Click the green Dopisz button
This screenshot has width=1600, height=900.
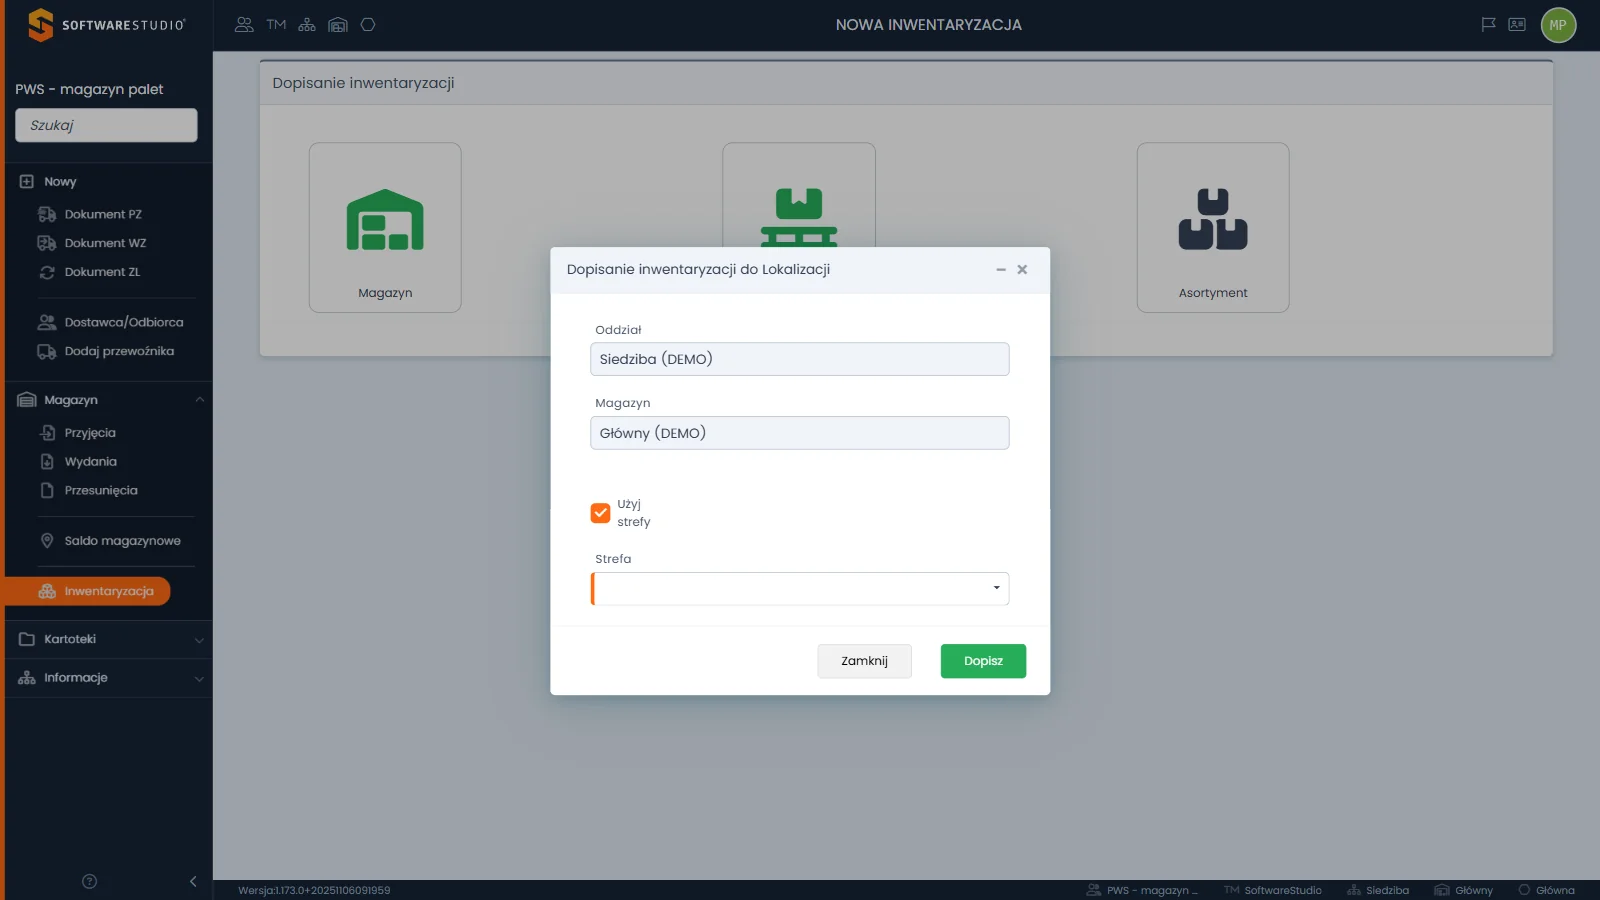coord(983,661)
